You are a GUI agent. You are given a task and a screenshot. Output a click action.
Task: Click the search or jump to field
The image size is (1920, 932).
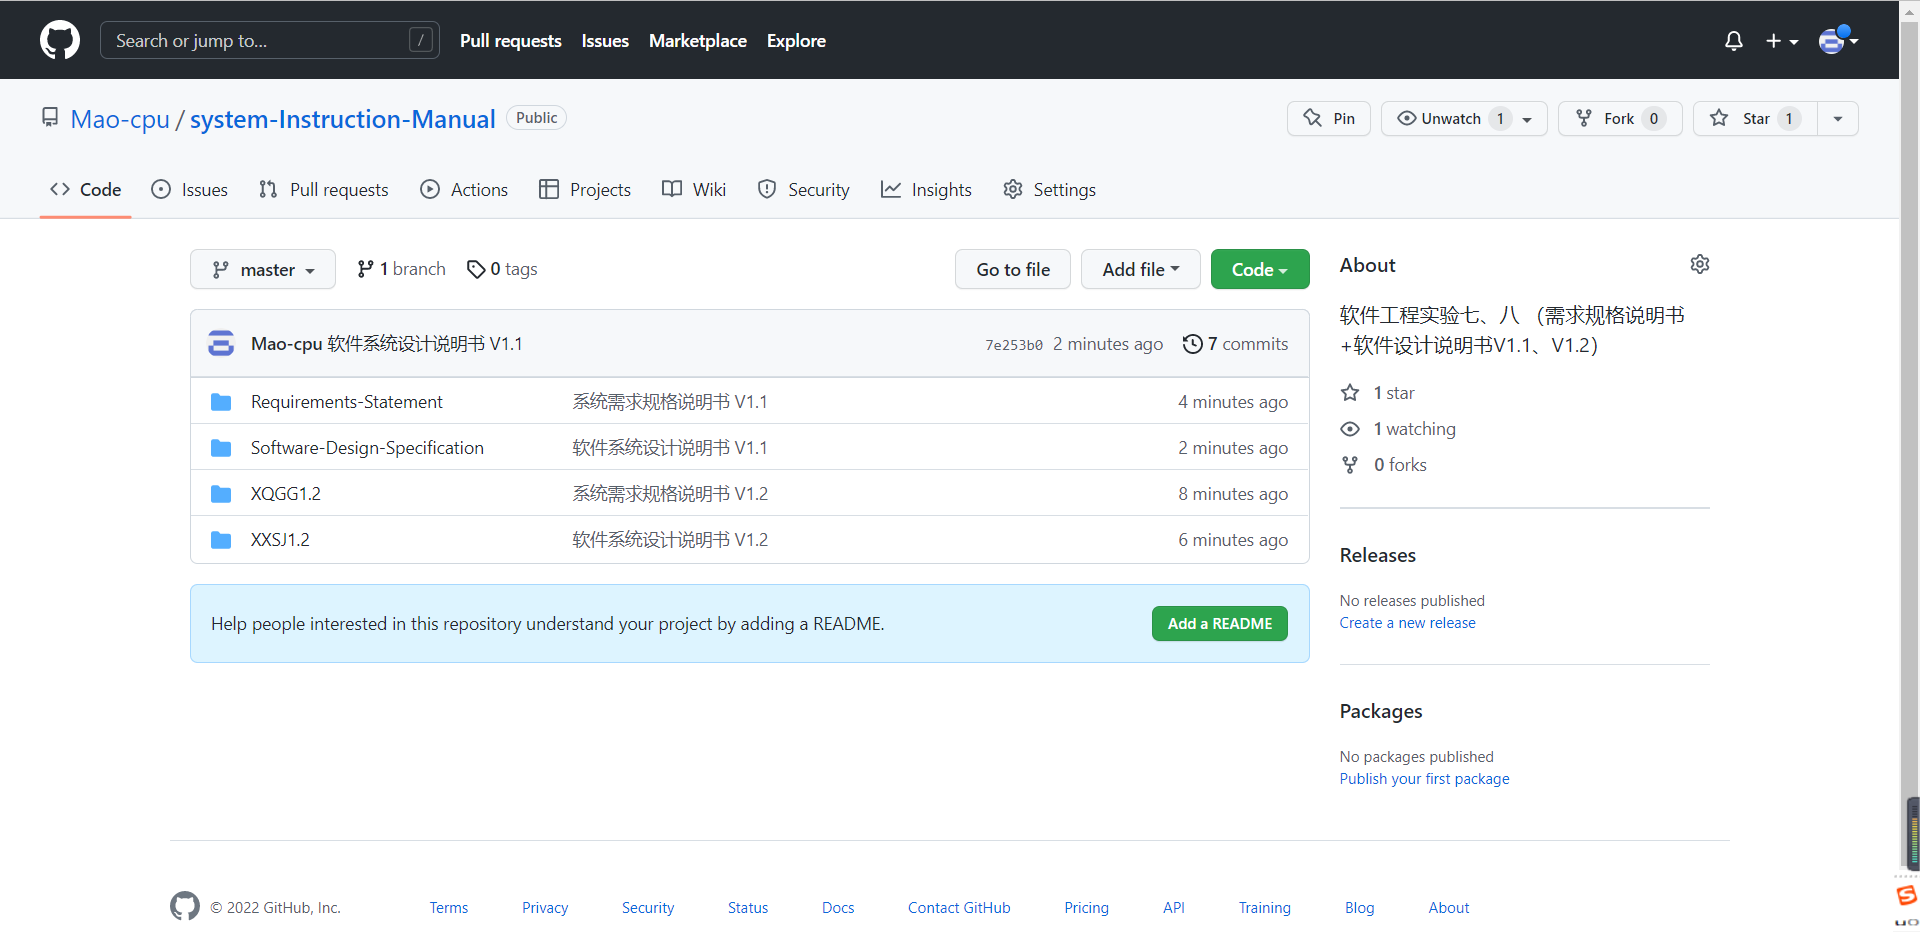tap(270, 40)
